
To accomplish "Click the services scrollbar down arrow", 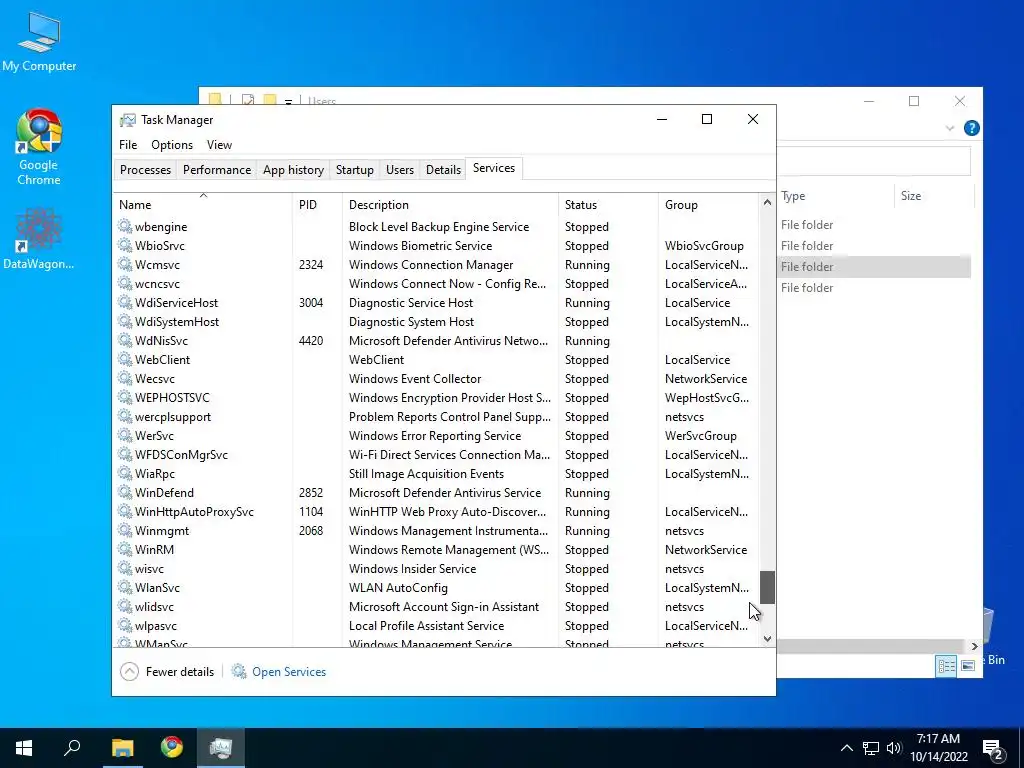I will click(x=767, y=639).
